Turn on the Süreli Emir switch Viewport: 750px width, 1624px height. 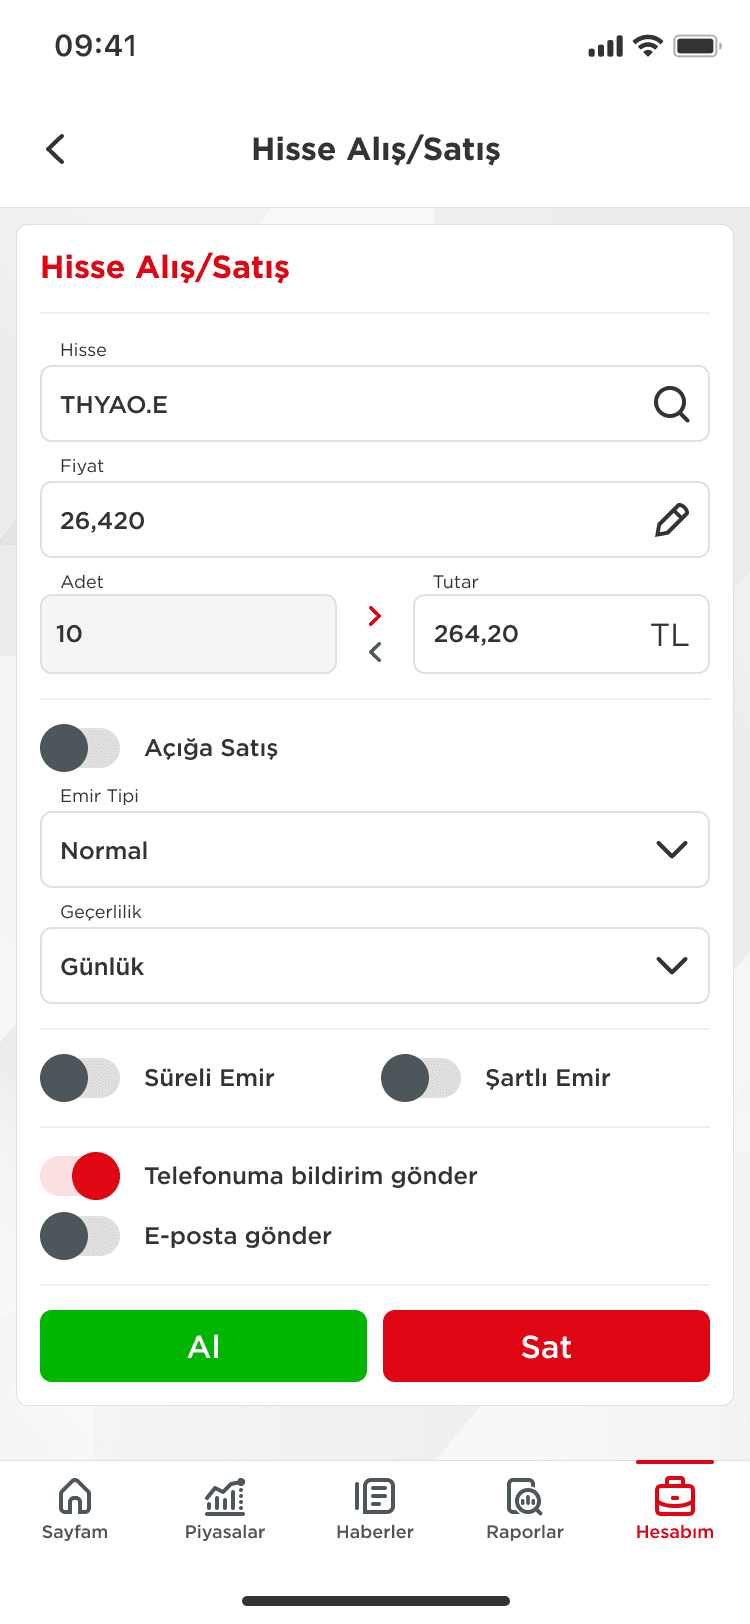[x=80, y=1078]
